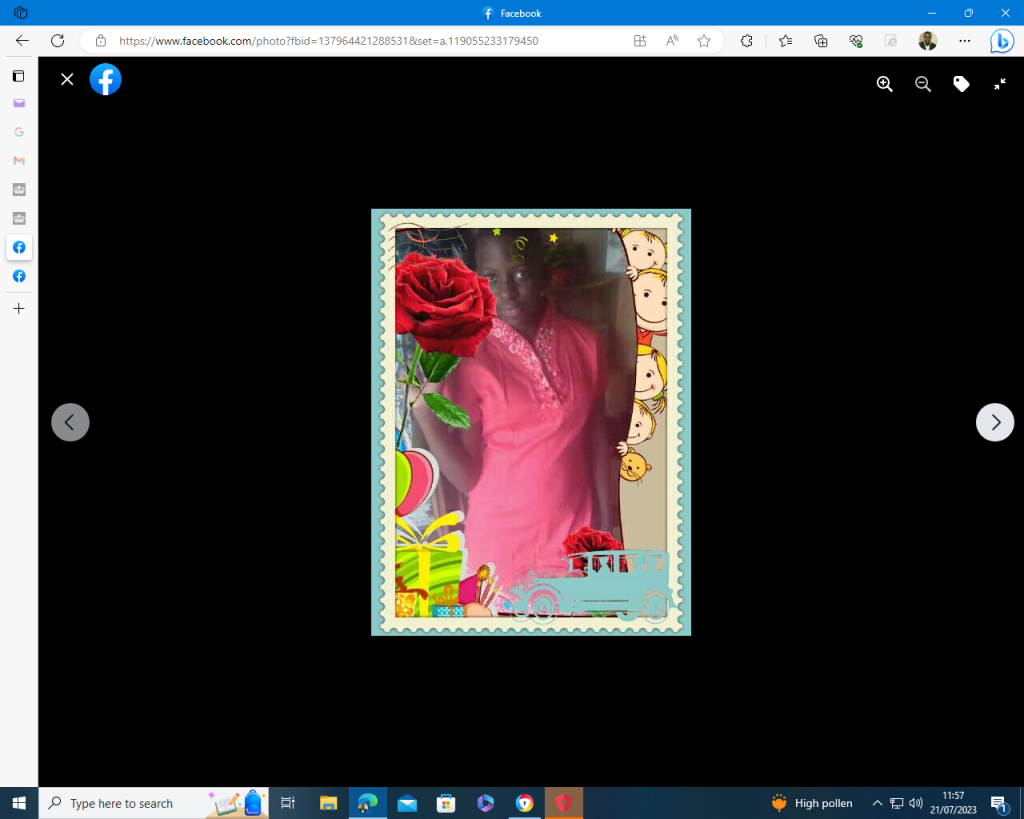This screenshot has width=1024, height=819.
Task: Zoom out of the Facebook photo
Action: pyautogui.click(x=923, y=84)
